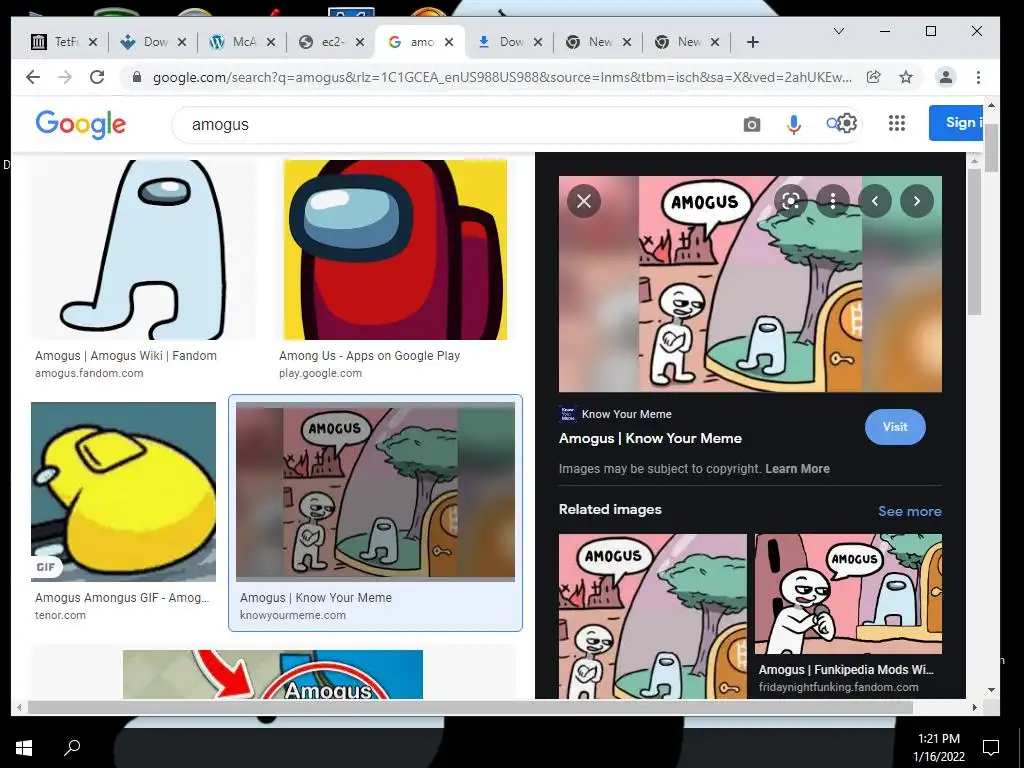Screen dimensions: 1024x768
Task: Open the Windows notification center
Action: pos(991,747)
